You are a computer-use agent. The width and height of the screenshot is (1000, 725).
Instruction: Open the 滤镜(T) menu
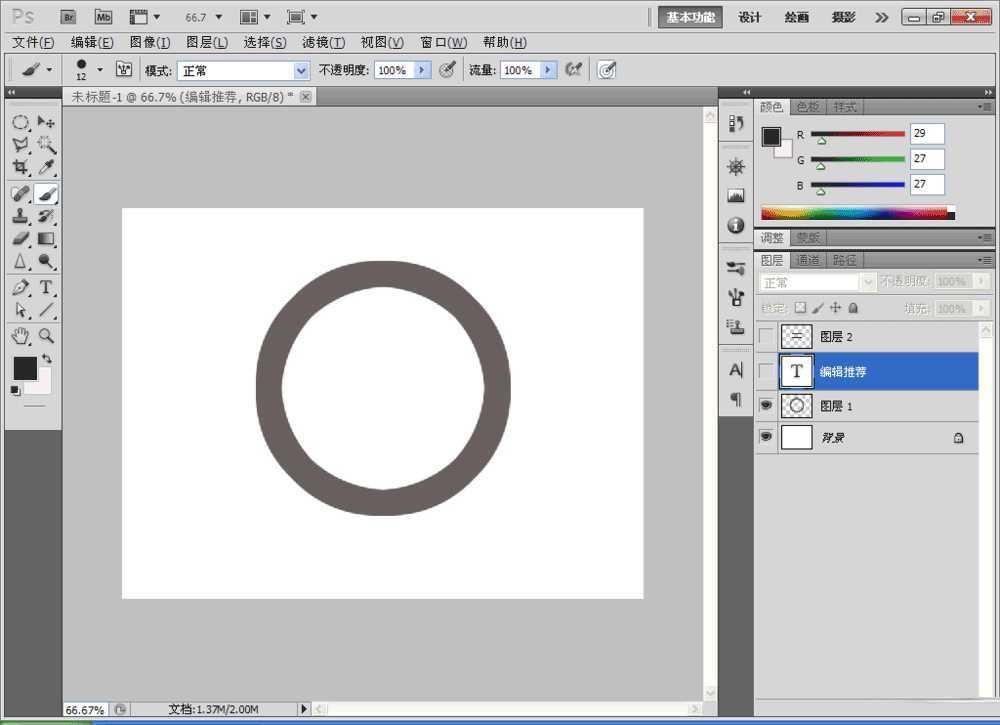tap(323, 42)
